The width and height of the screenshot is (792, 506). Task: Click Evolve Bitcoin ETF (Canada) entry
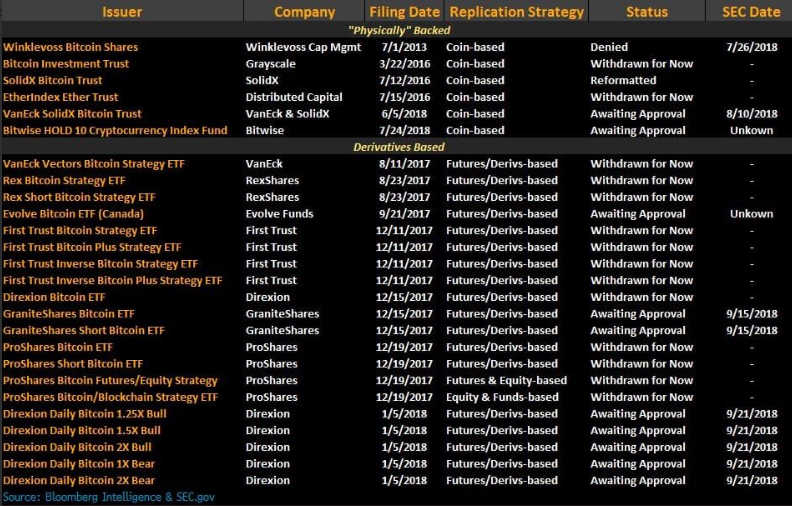click(x=73, y=214)
